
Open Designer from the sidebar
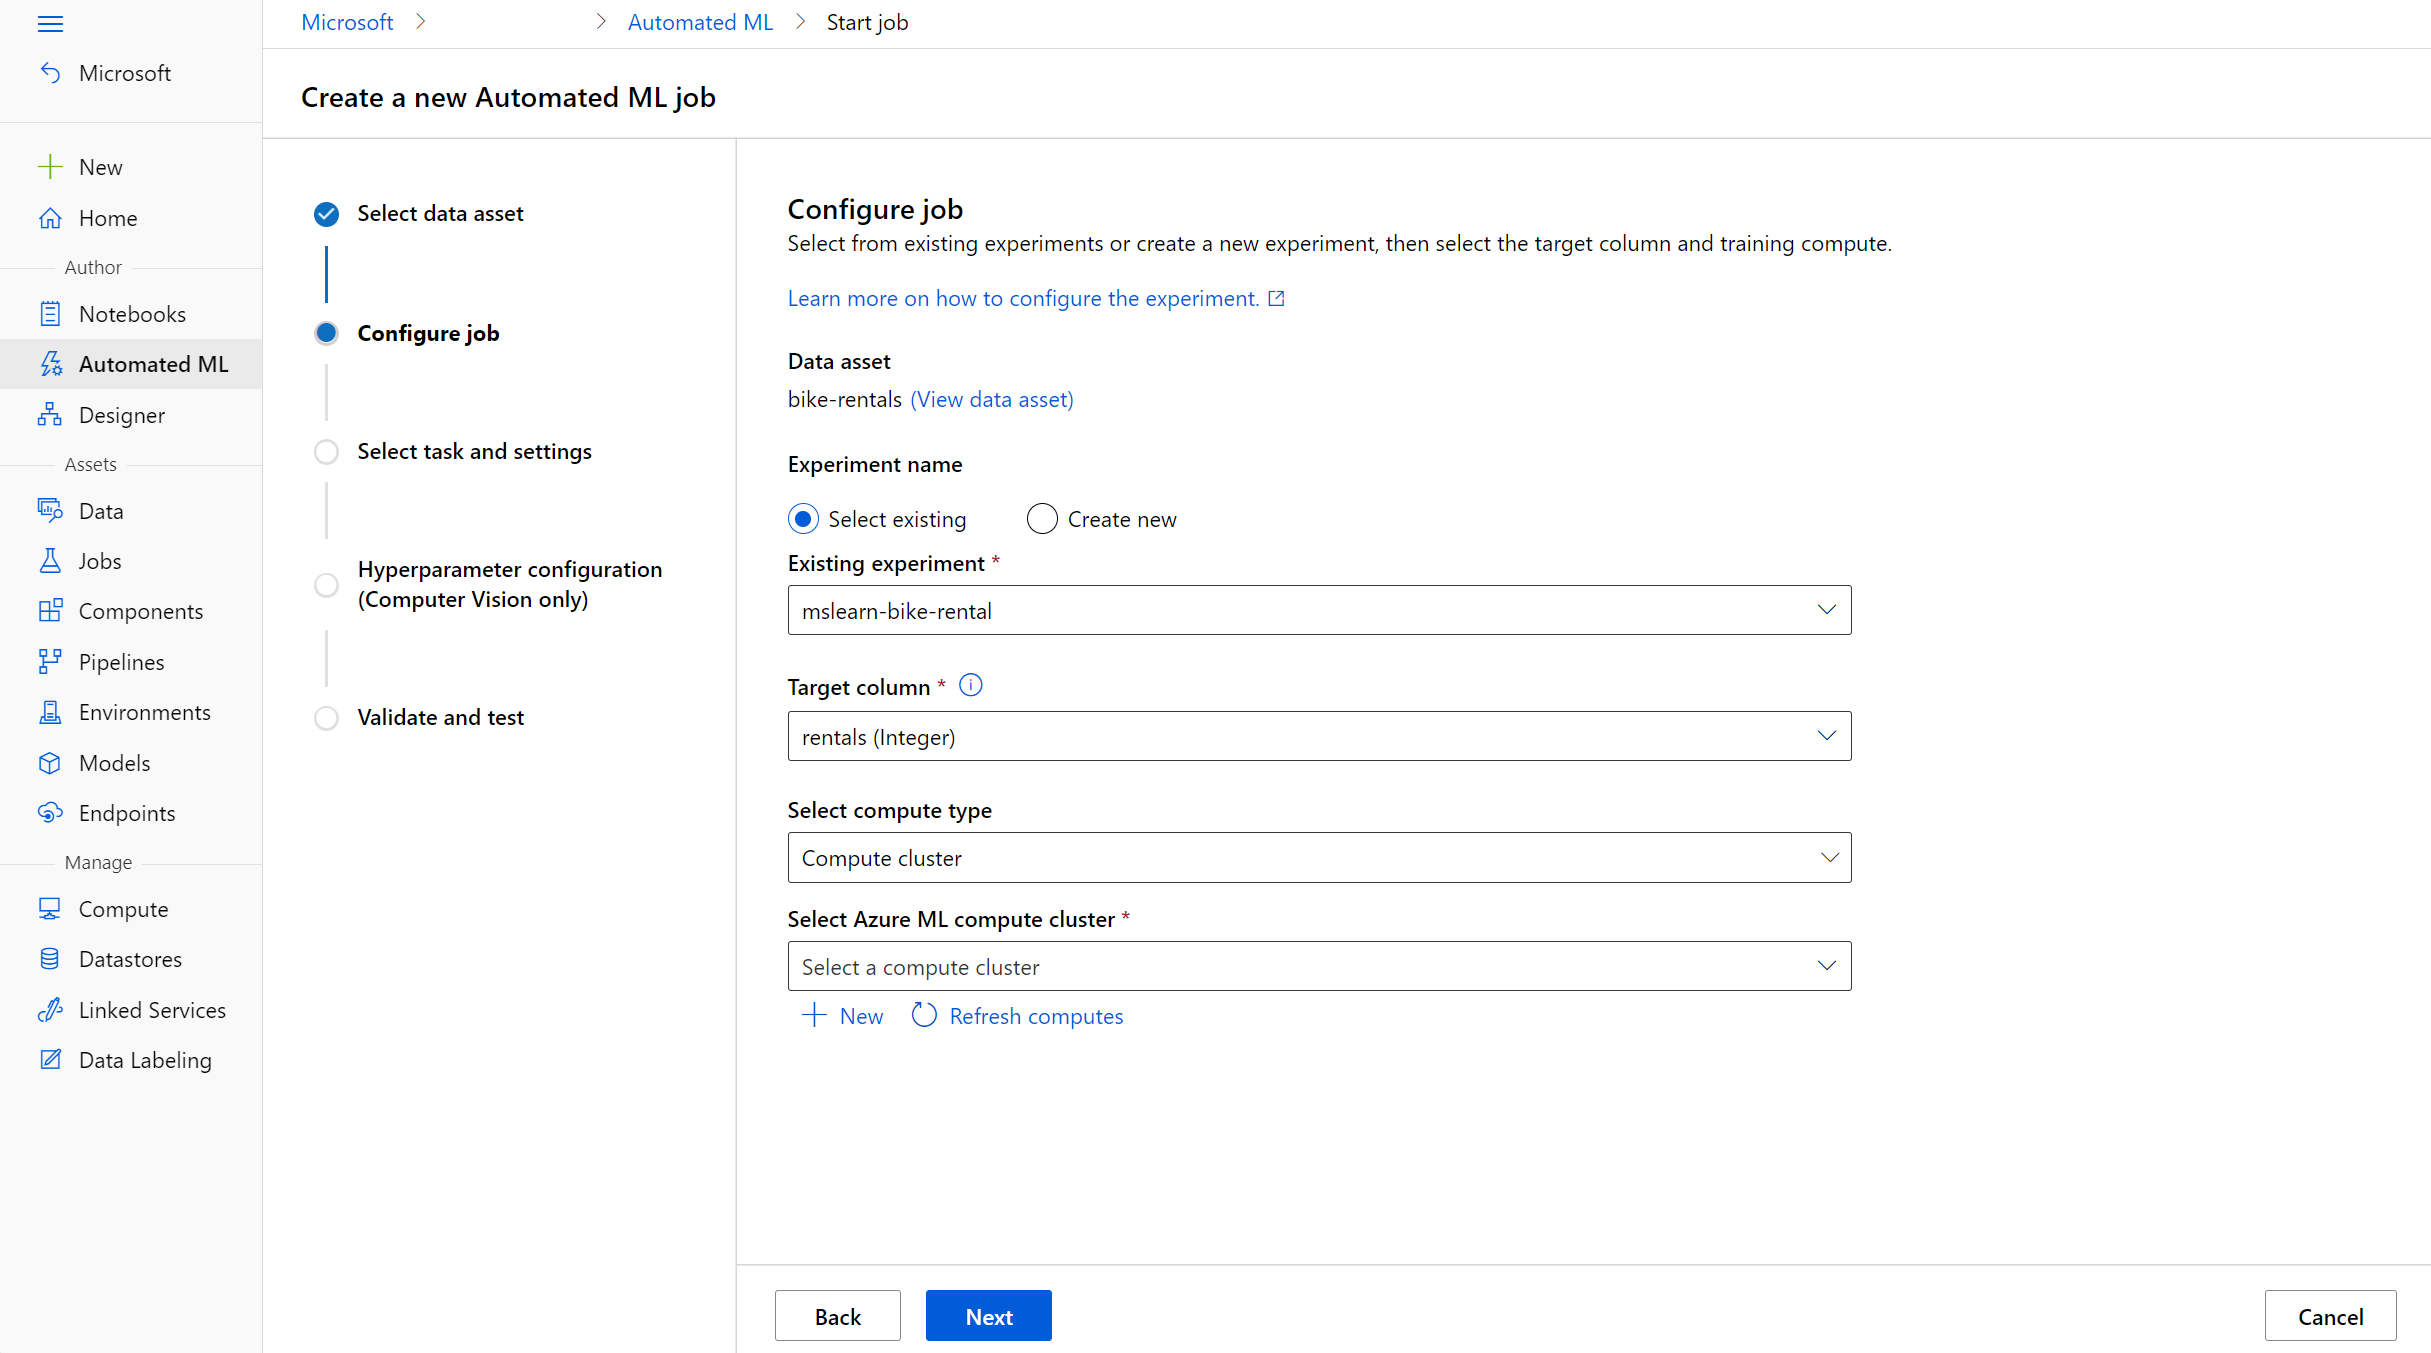(x=121, y=415)
